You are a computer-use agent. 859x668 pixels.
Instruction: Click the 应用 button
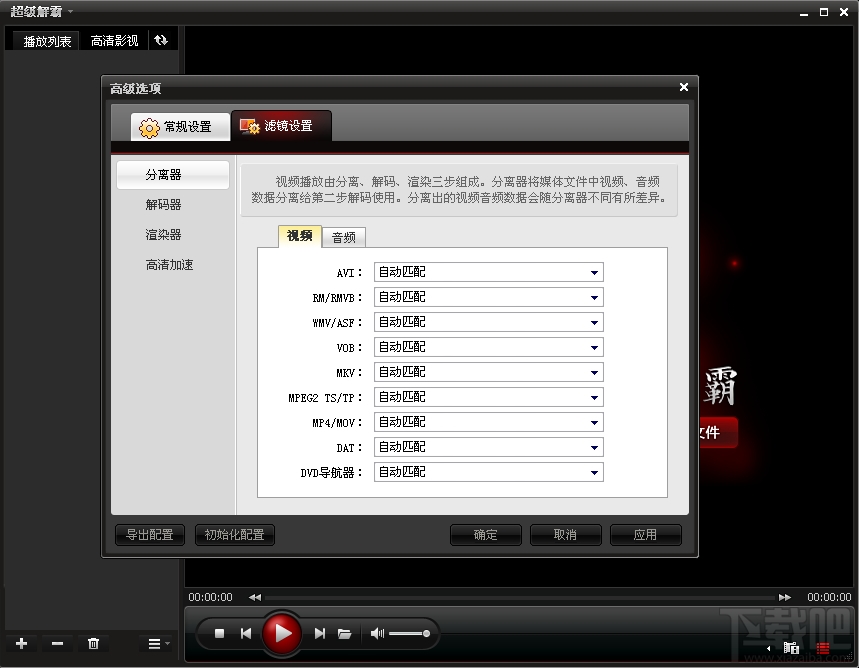coord(645,534)
